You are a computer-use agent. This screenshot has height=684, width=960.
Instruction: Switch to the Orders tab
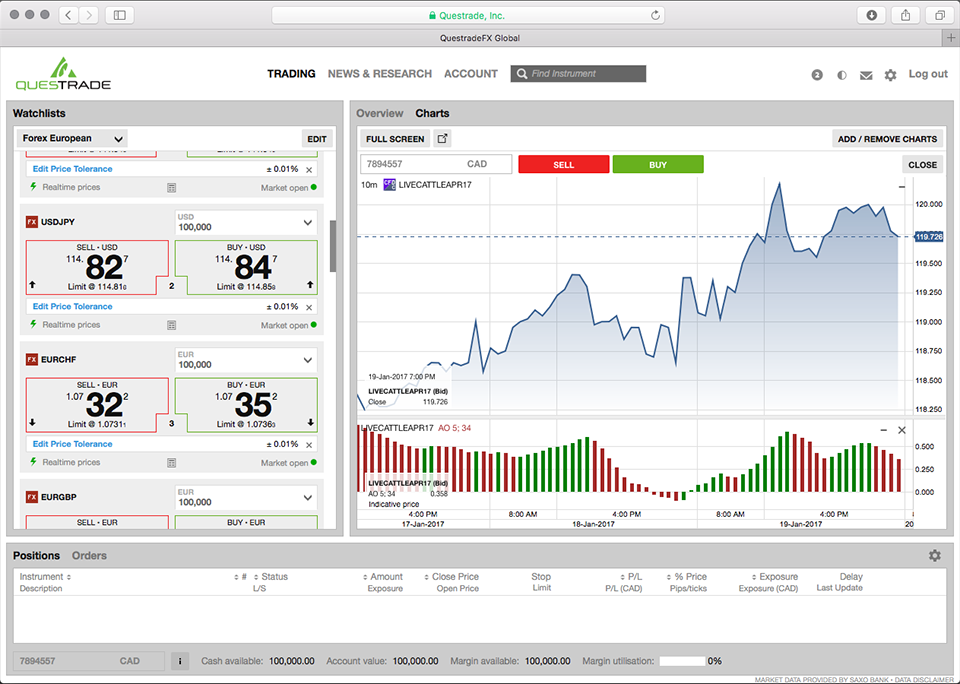pos(89,555)
